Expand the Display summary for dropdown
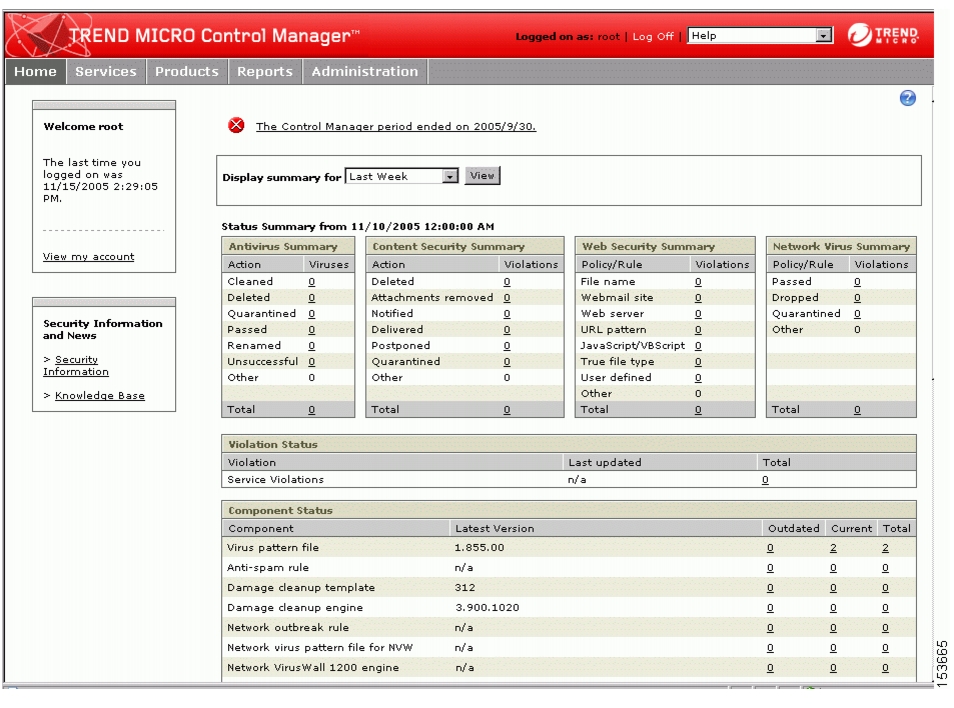Viewport: 954px width, 708px height. 401,176
